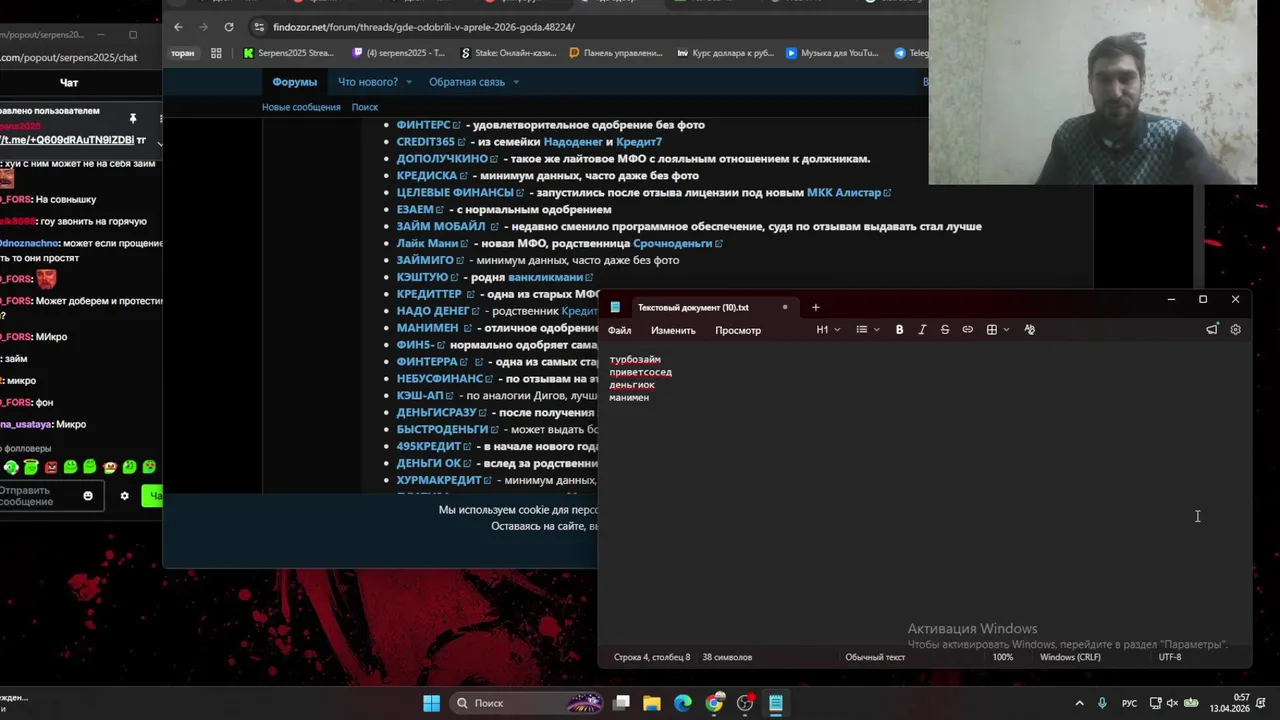Open the ФИНТЕРС link in forum list

pyautogui.click(x=423, y=125)
